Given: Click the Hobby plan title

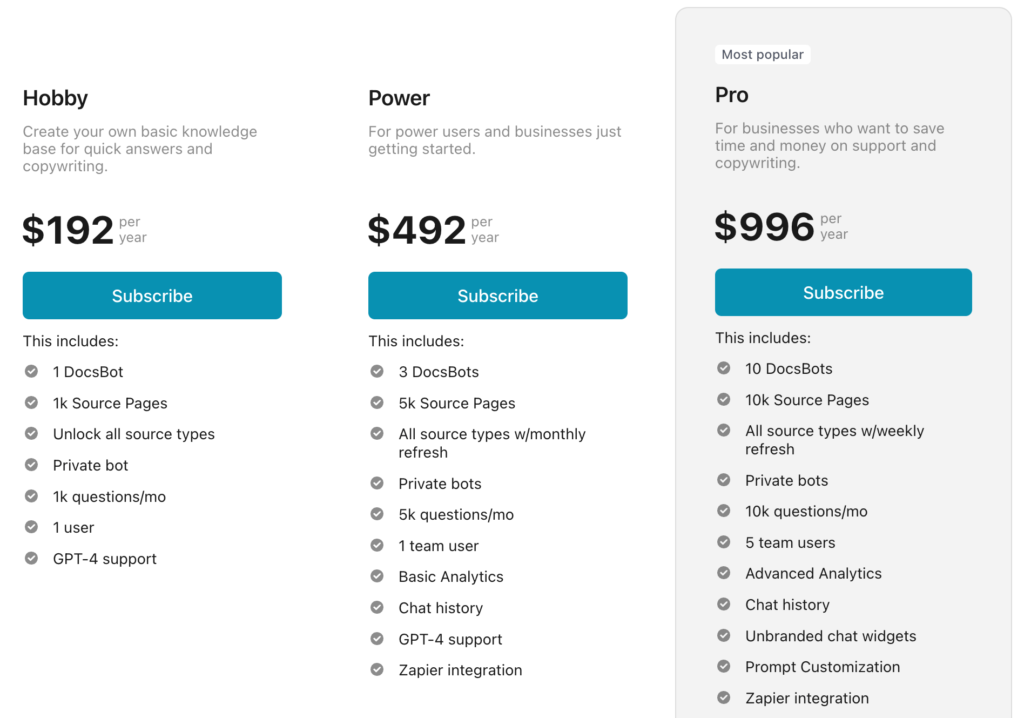Looking at the screenshot, I should (55, 98).
